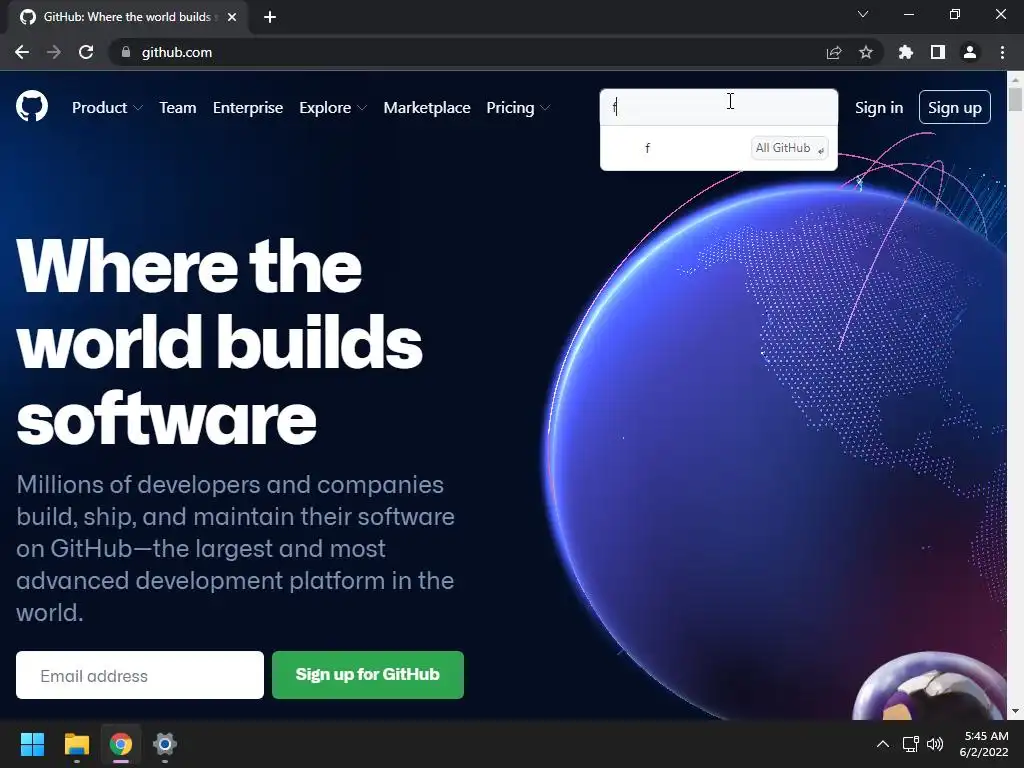Open the Windows Start menu
1024x768 pixels.
point(32,744)
